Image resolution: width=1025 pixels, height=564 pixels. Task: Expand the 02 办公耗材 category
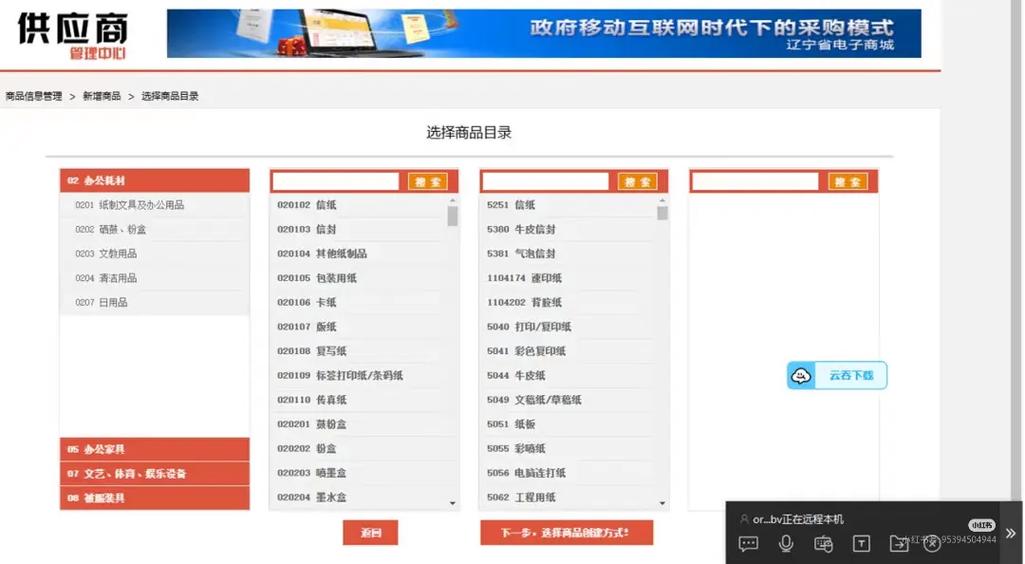154,180
